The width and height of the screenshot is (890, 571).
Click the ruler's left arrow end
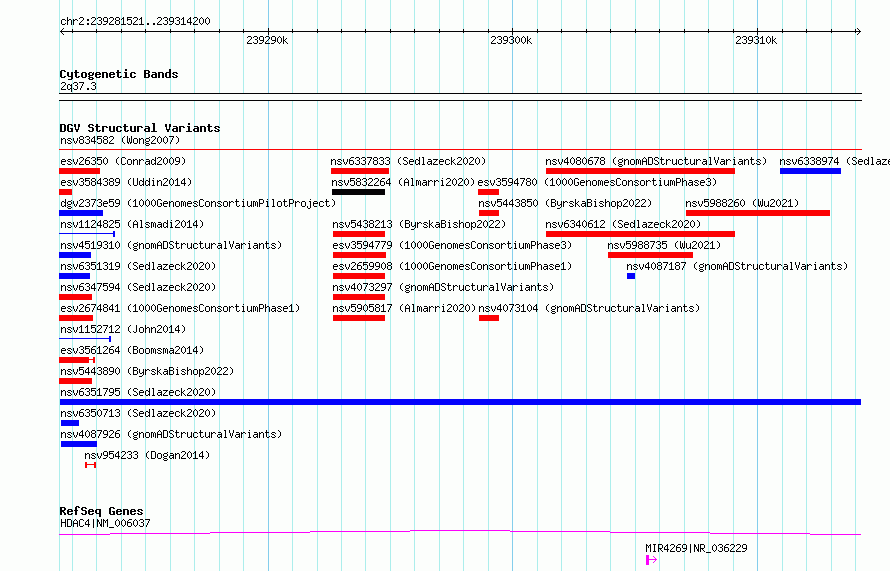tap(62, 31)
